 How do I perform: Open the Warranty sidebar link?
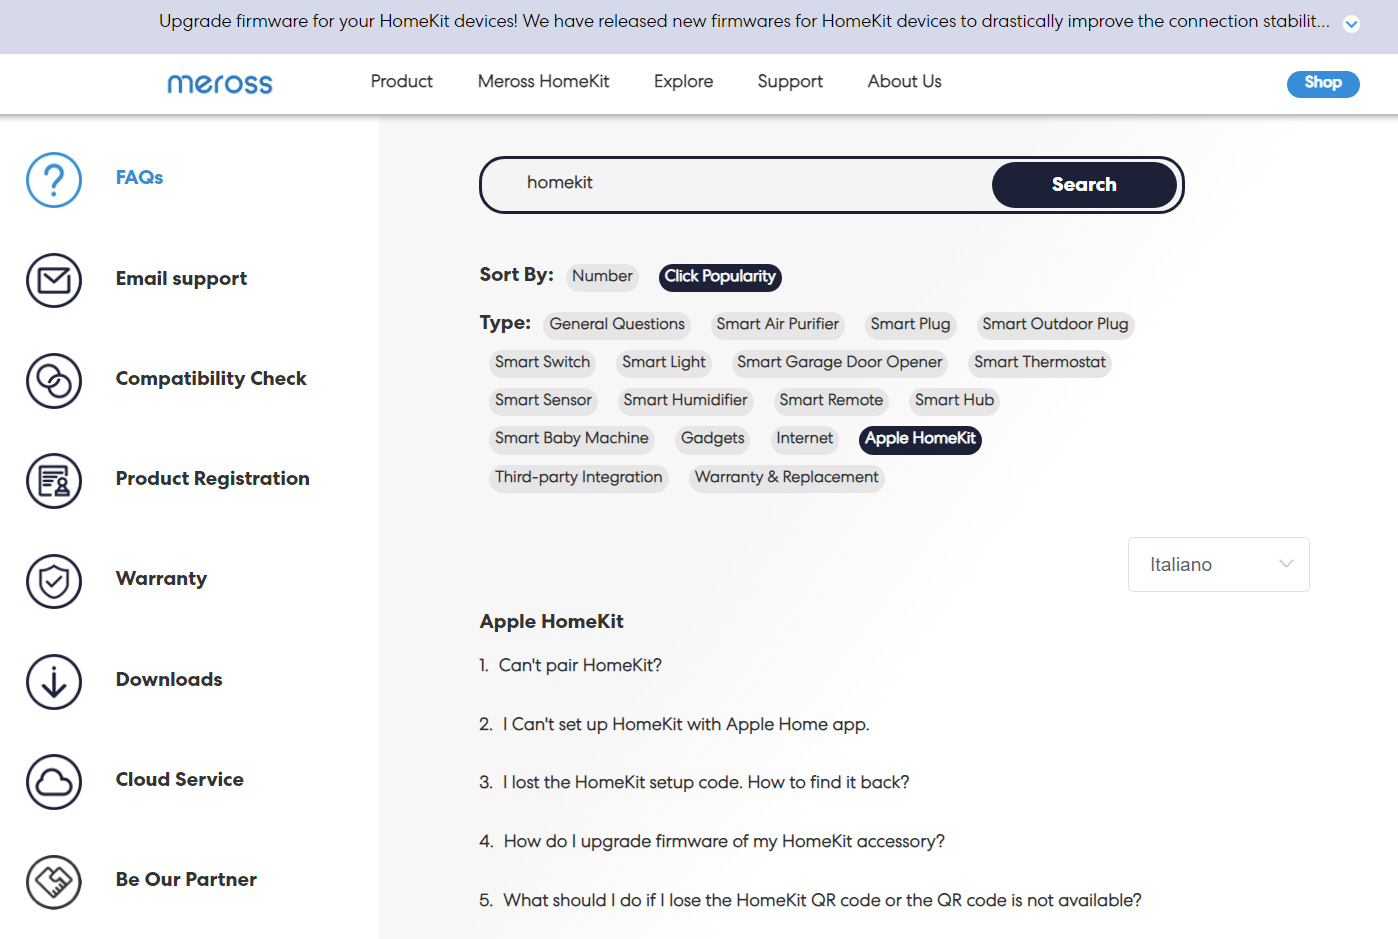click(161, 579)
